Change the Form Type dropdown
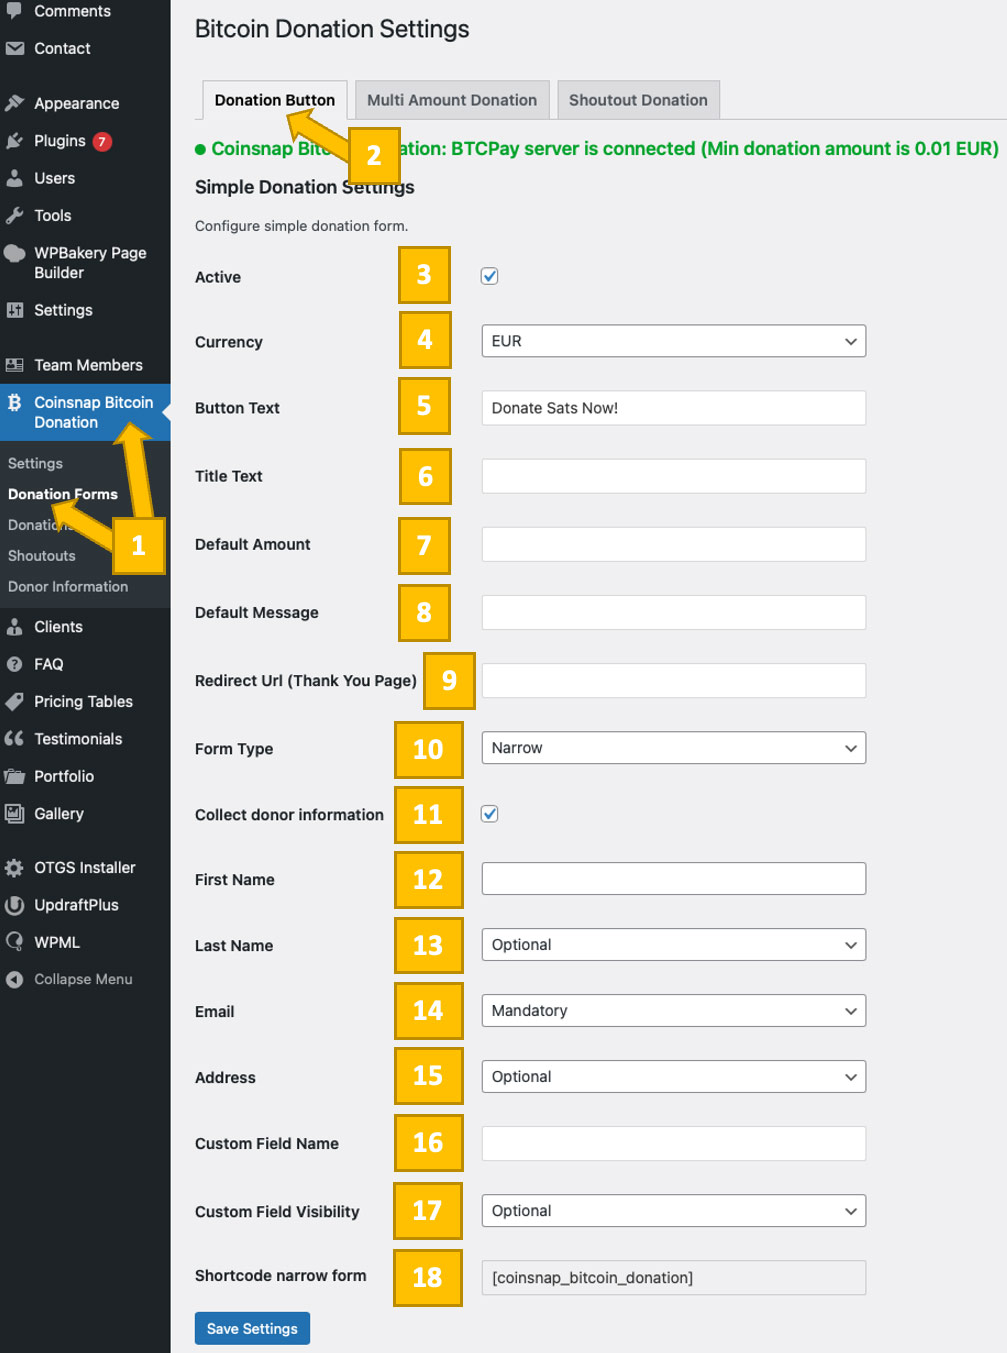This screenshot has height=1353, width=1007. 673,747
